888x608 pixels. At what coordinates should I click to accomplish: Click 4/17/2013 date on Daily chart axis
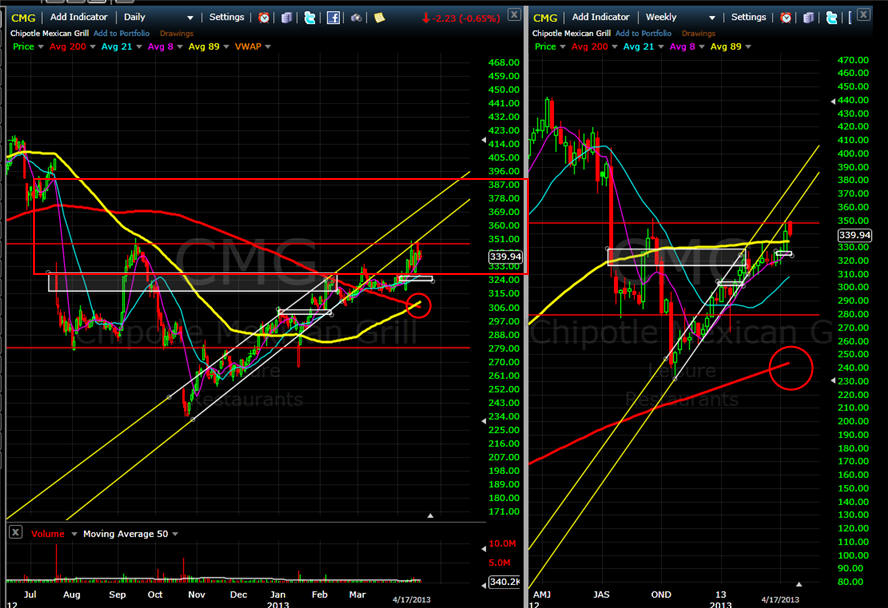pos(412,600)
